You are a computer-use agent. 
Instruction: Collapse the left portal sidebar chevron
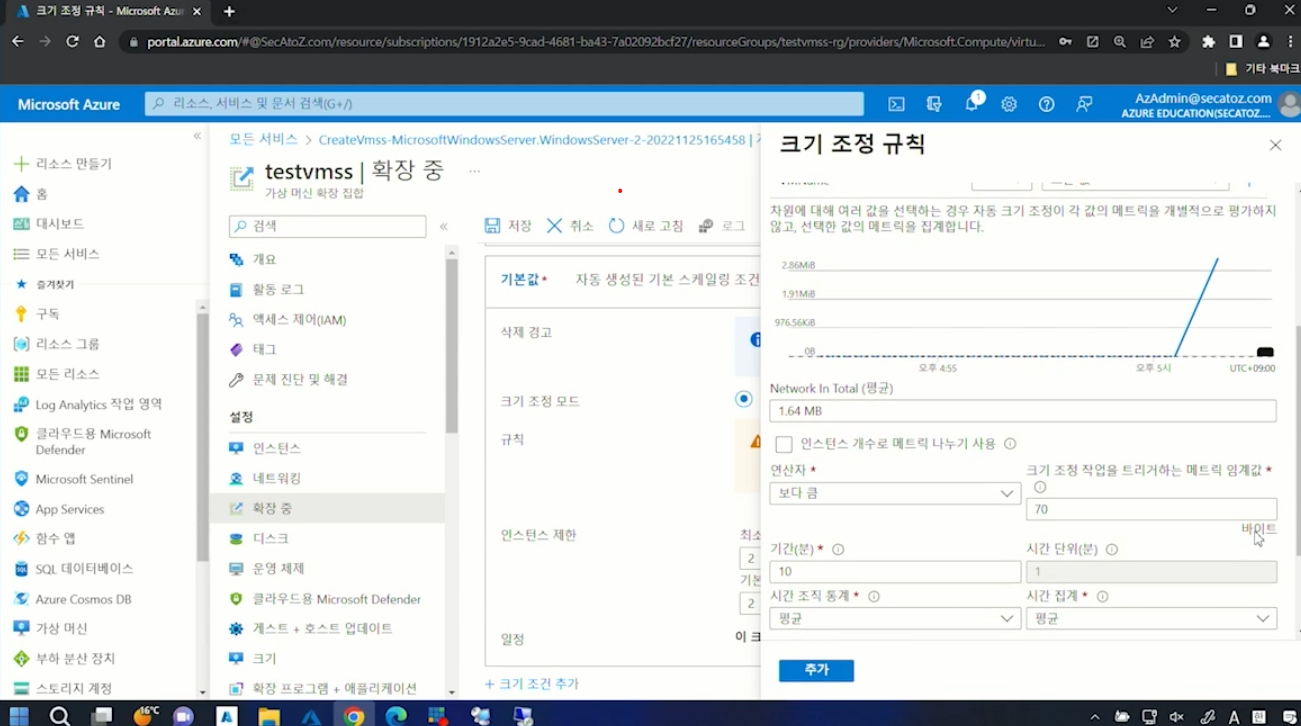pos(197,136)
